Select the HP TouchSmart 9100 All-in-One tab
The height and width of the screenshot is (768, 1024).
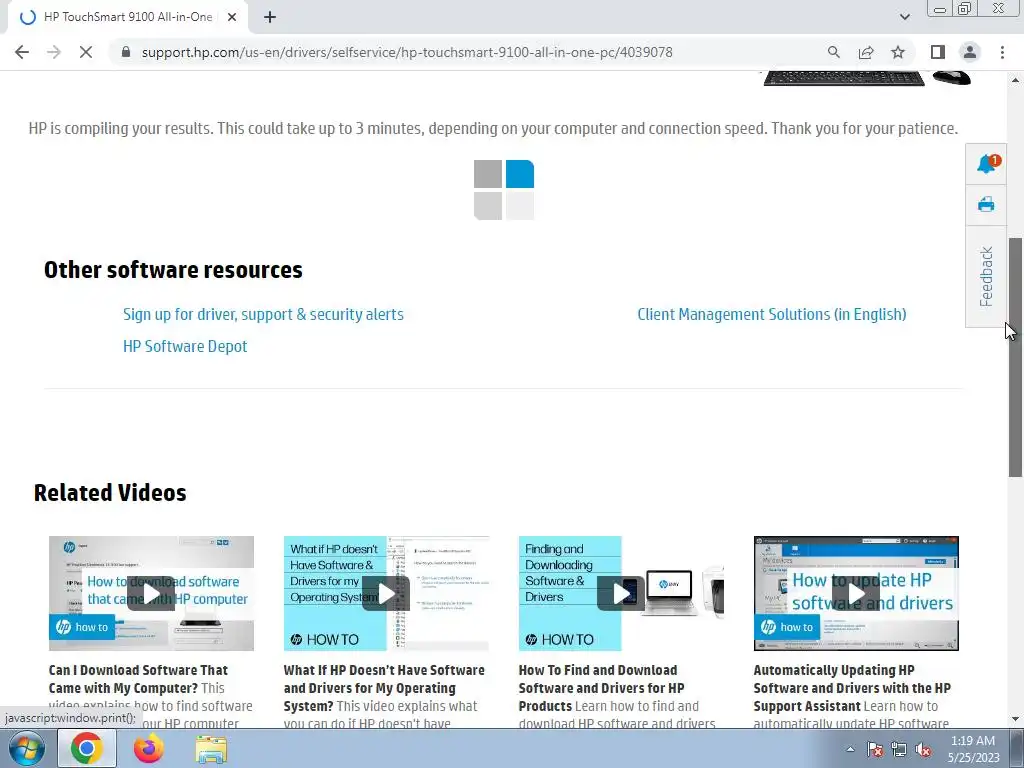click(x=128, y=18)
